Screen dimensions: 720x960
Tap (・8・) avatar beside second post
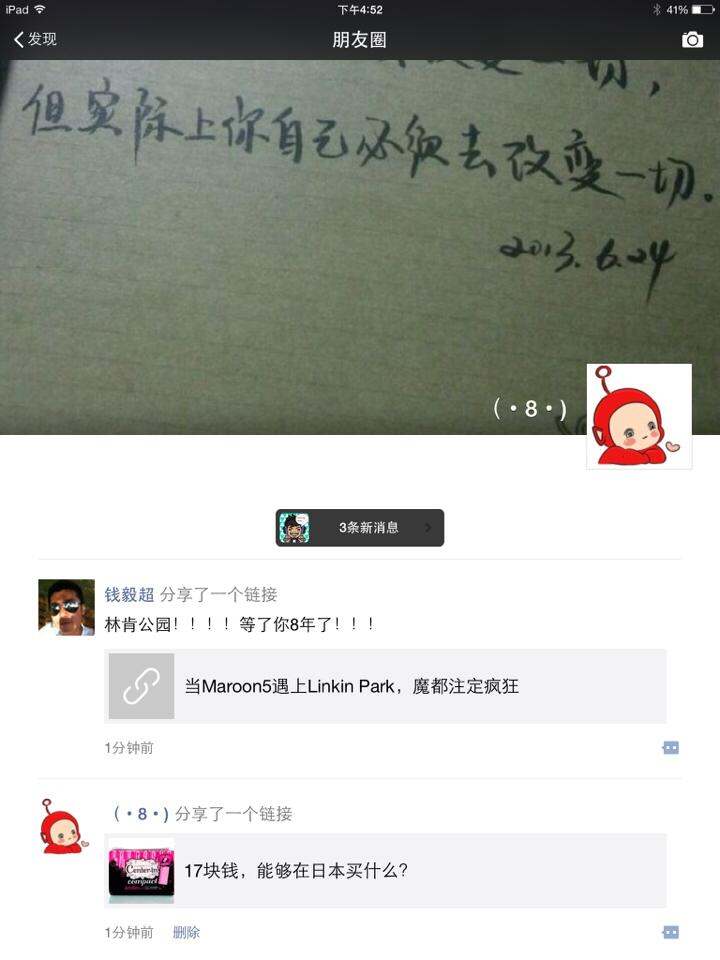[64, 827]
